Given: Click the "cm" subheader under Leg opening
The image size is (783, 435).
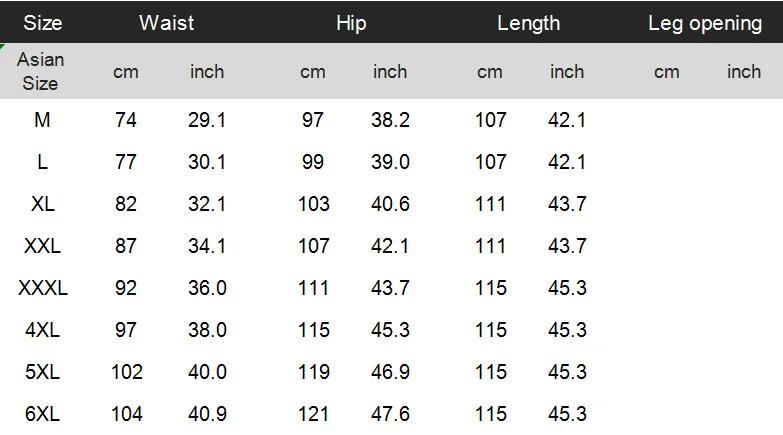Looking at the screenshot, I should click(x=667, y=72).
